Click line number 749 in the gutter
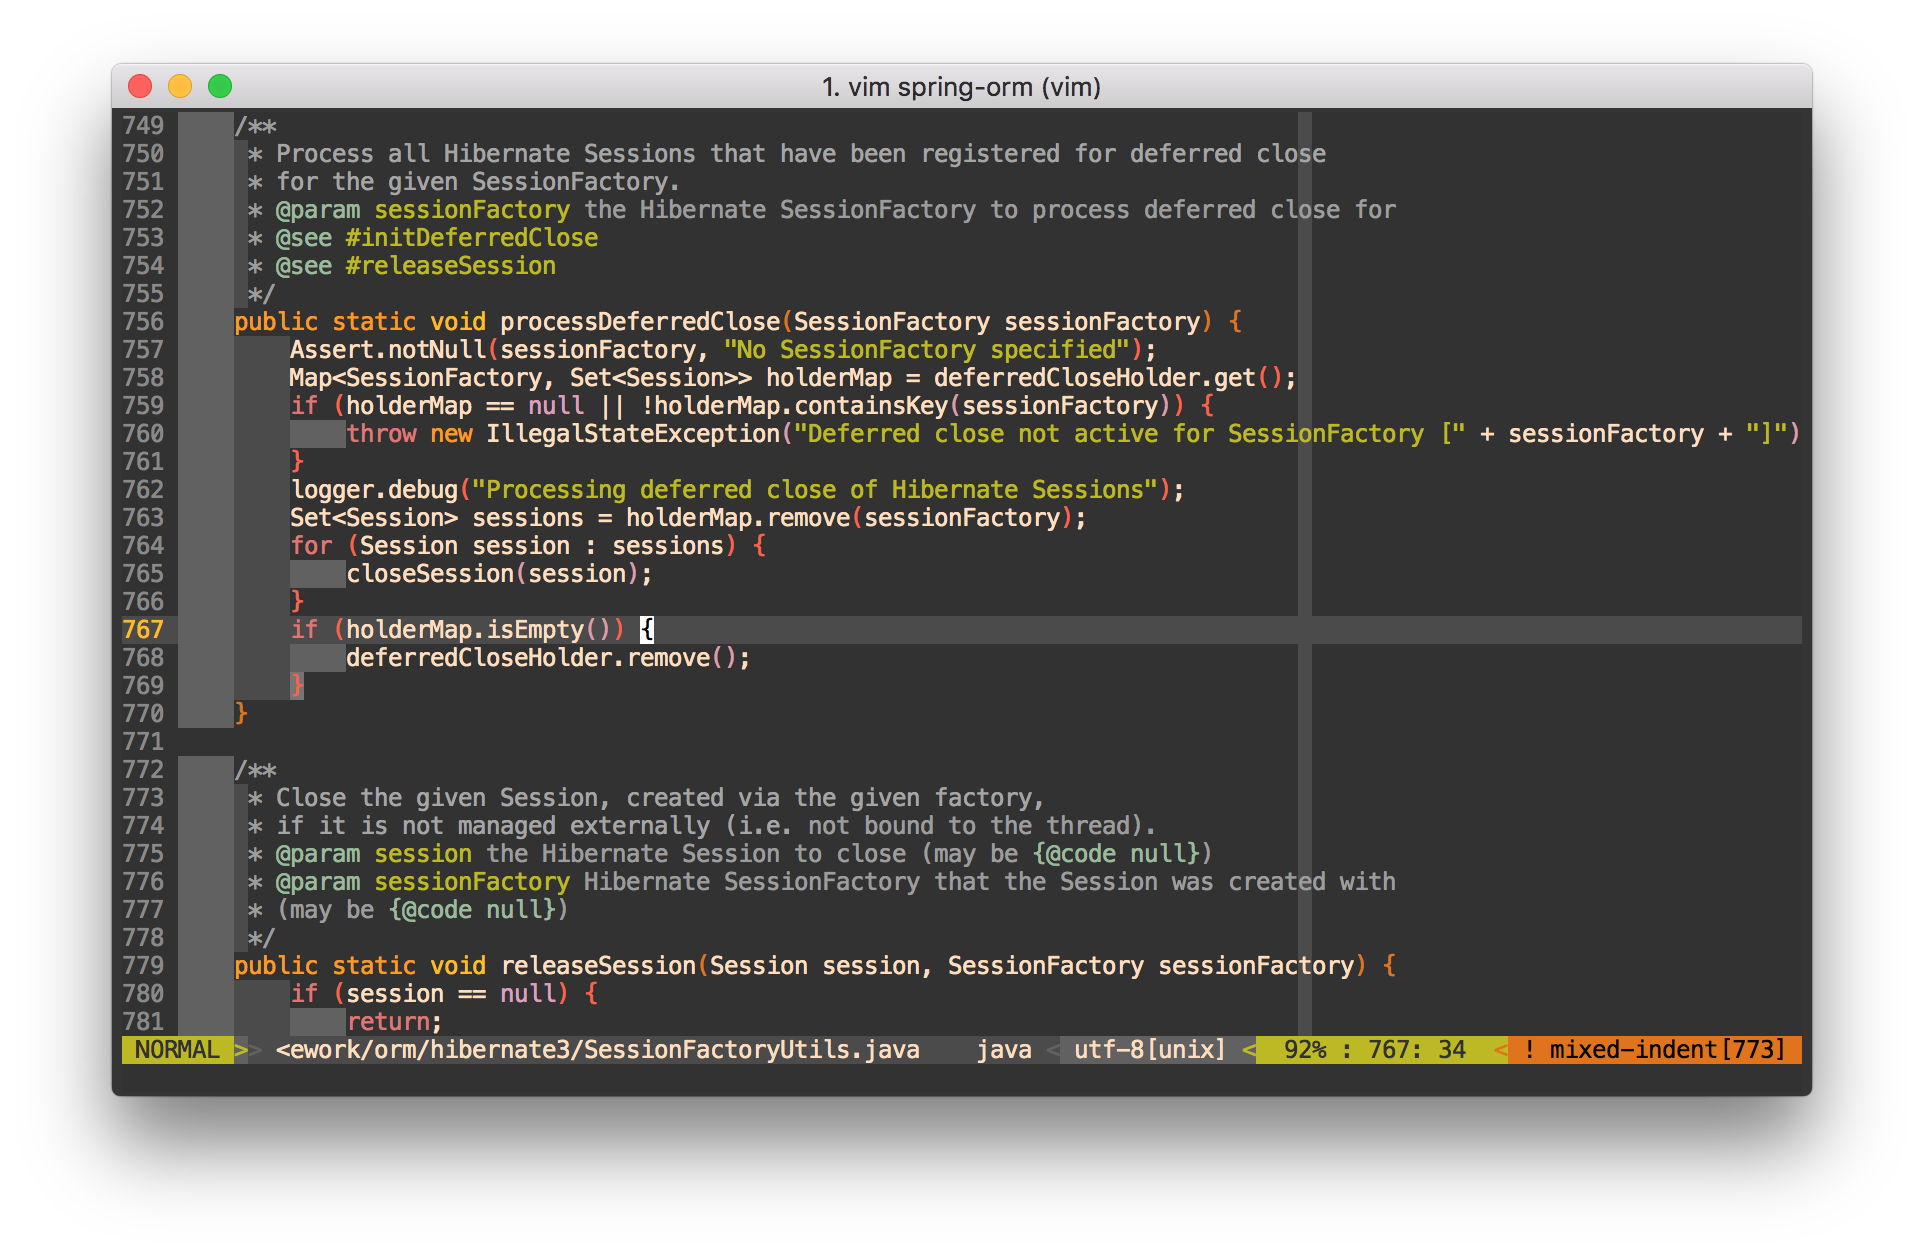The height and width of the screenshot is (1256, 1924). [143, 126]
